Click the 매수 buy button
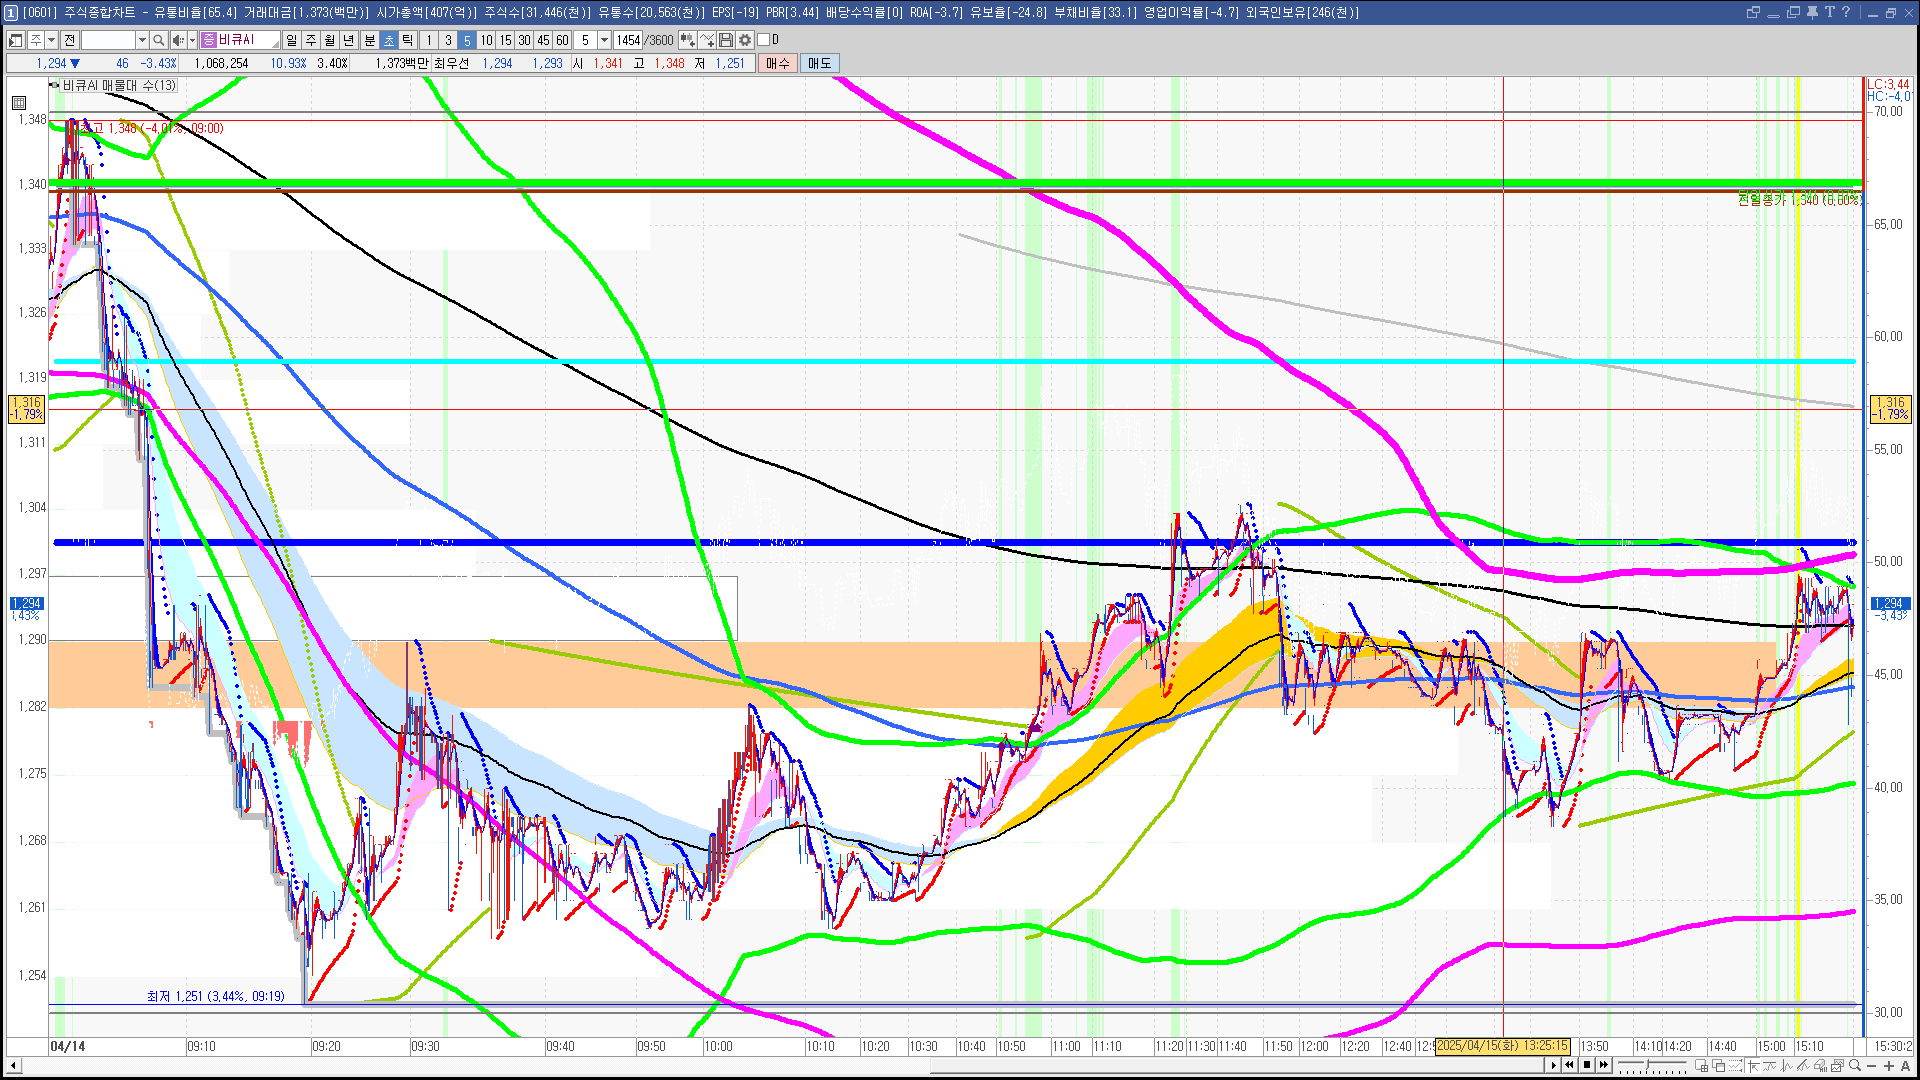 (778, 63)
